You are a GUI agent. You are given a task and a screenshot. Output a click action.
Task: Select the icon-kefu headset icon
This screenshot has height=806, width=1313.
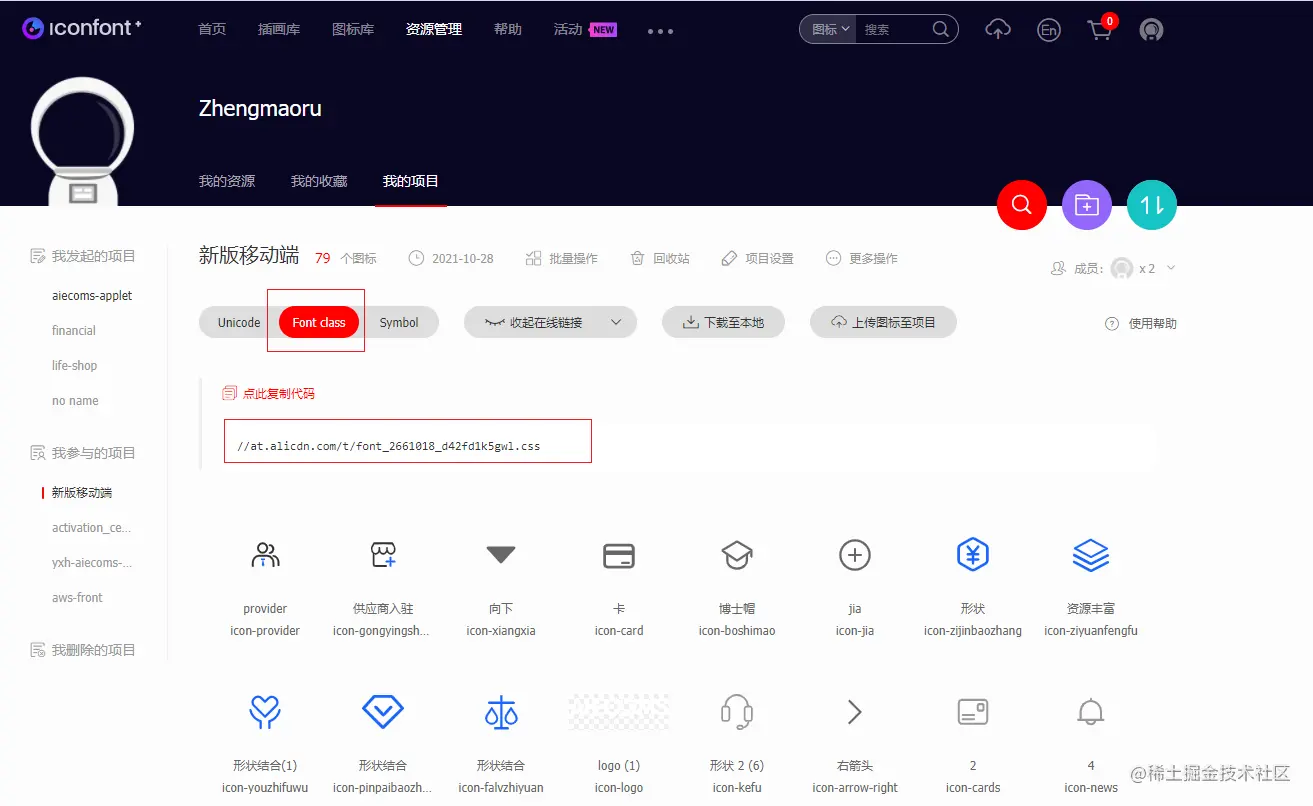pyautogui.click(x=737, y=712)
